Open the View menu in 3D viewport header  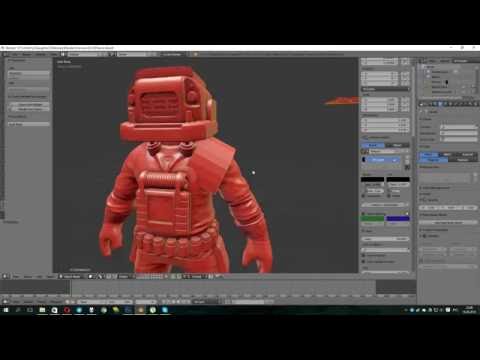[16, 277]
